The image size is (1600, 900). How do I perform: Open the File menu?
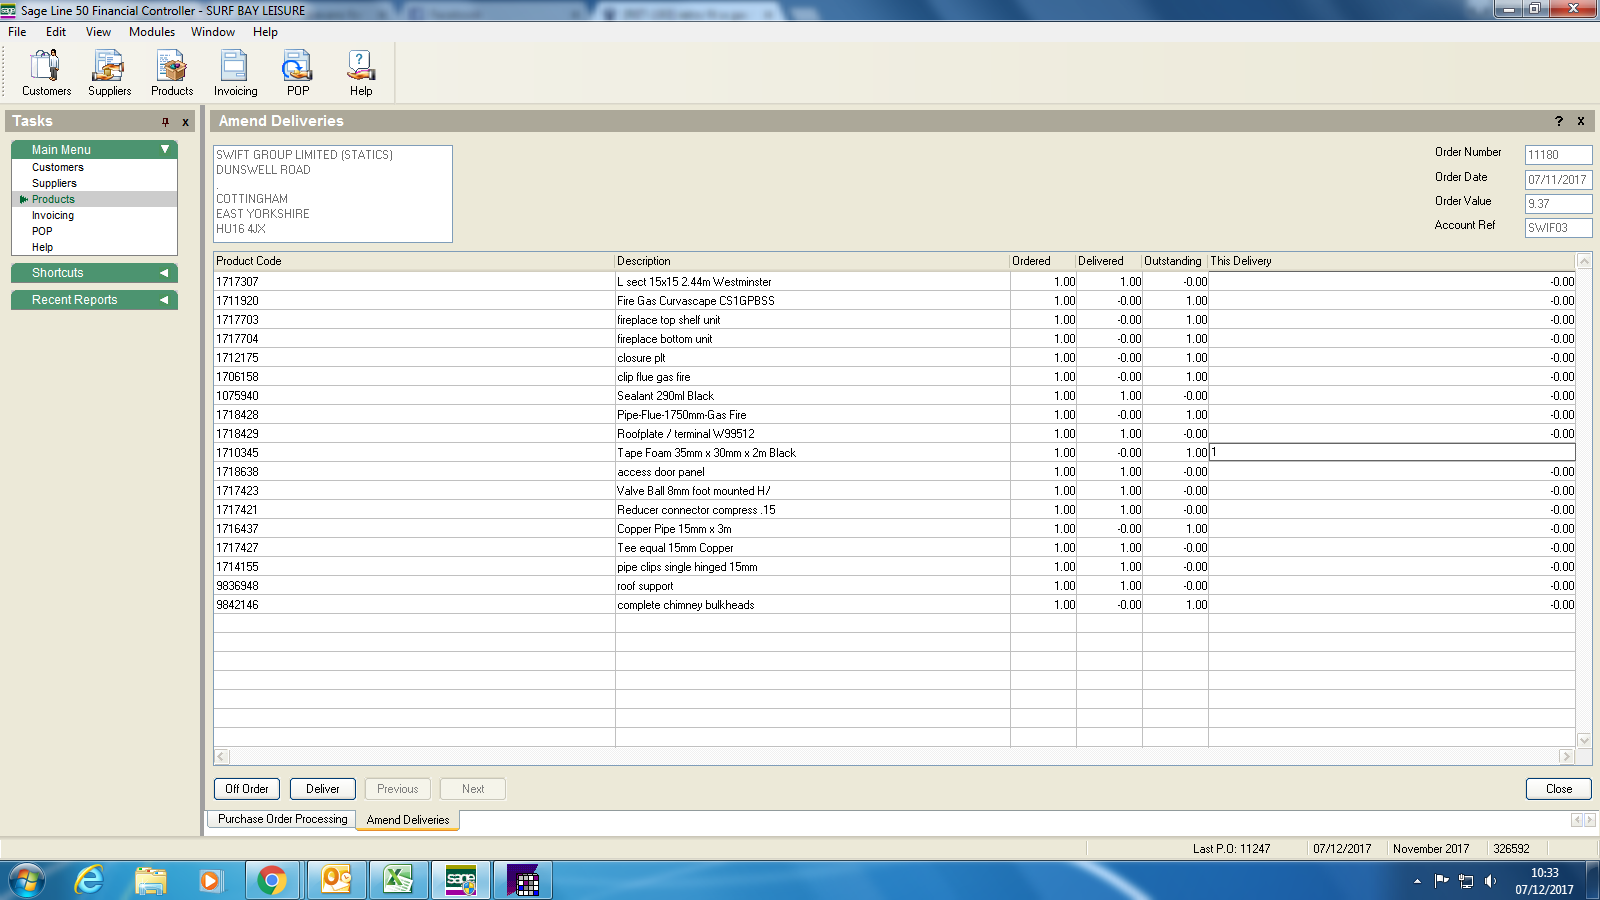click(x=17, y=32)
